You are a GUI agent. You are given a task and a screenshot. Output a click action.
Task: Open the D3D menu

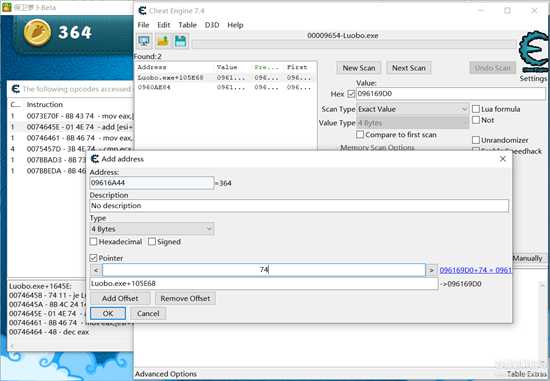point(212,25)
